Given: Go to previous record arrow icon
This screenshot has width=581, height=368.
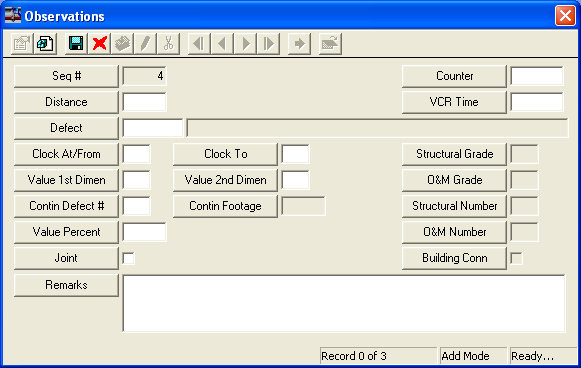Looking at the screenshot, I should coord(222,44).
